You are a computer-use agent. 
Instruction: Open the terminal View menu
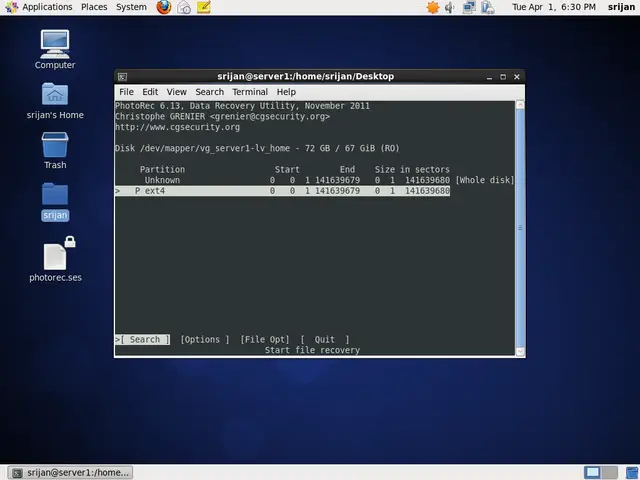(x=176, y=92)
